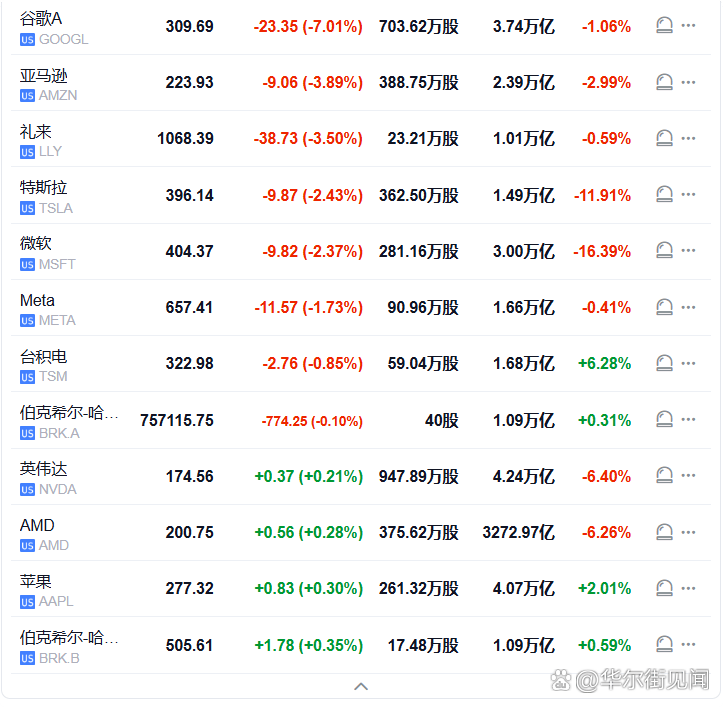Select the market cap 4.24万亿
This screenshot has width=723, height=707.
tap(524, 476)
